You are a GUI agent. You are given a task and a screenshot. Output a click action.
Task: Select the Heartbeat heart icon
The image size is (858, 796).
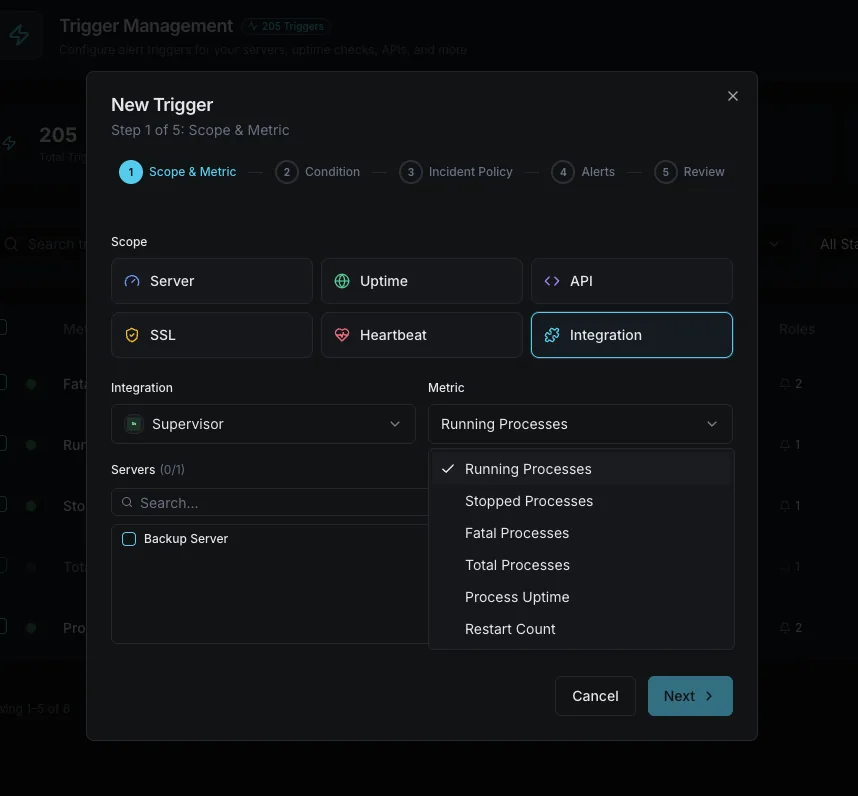342,335
